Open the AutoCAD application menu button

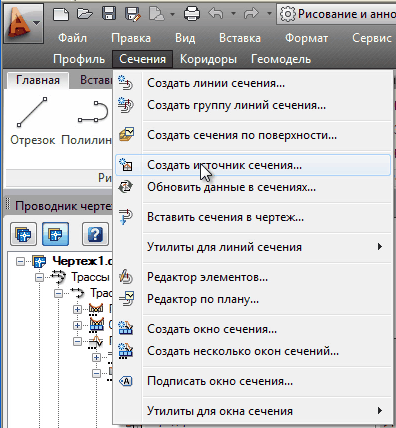point(23,23)
